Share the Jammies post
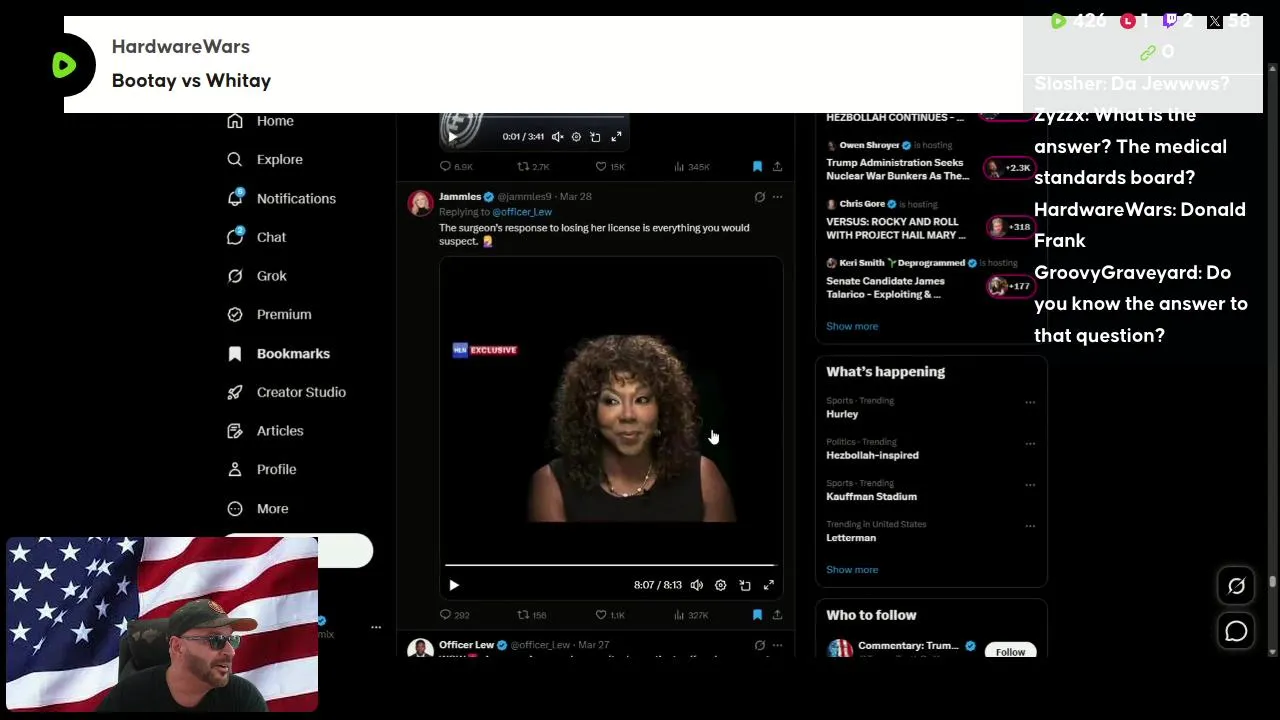 click(777, 615)
